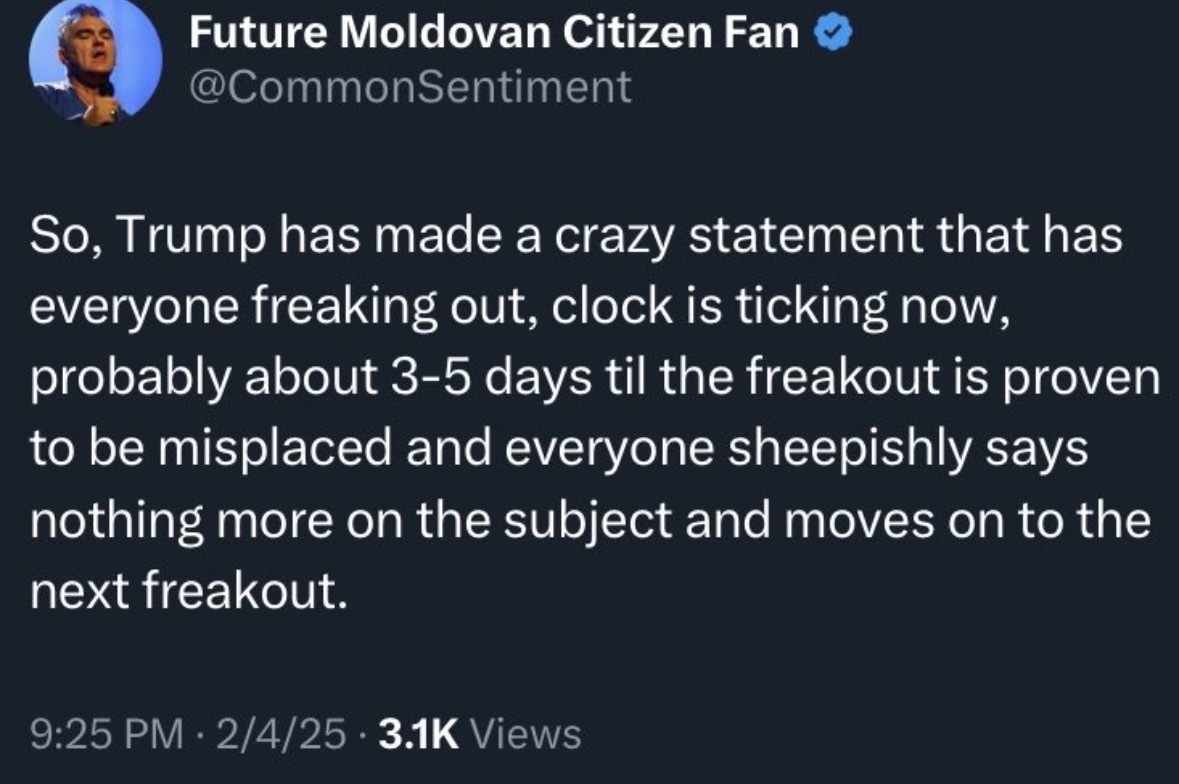Click the word probably starting the third line
Image resolution: width=1179 pixels, height=784 pixels.
[x=130, y=378]
